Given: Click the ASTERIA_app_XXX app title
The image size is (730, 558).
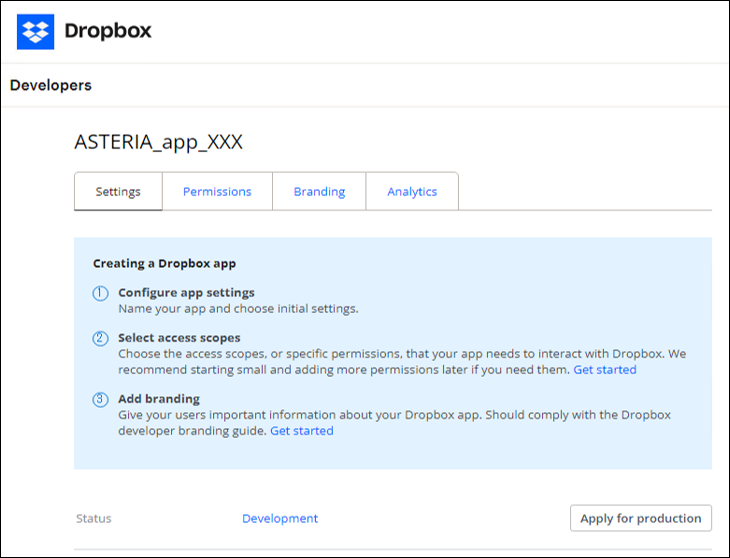Looking at the screenshot, I should click(x=158, y=141).
